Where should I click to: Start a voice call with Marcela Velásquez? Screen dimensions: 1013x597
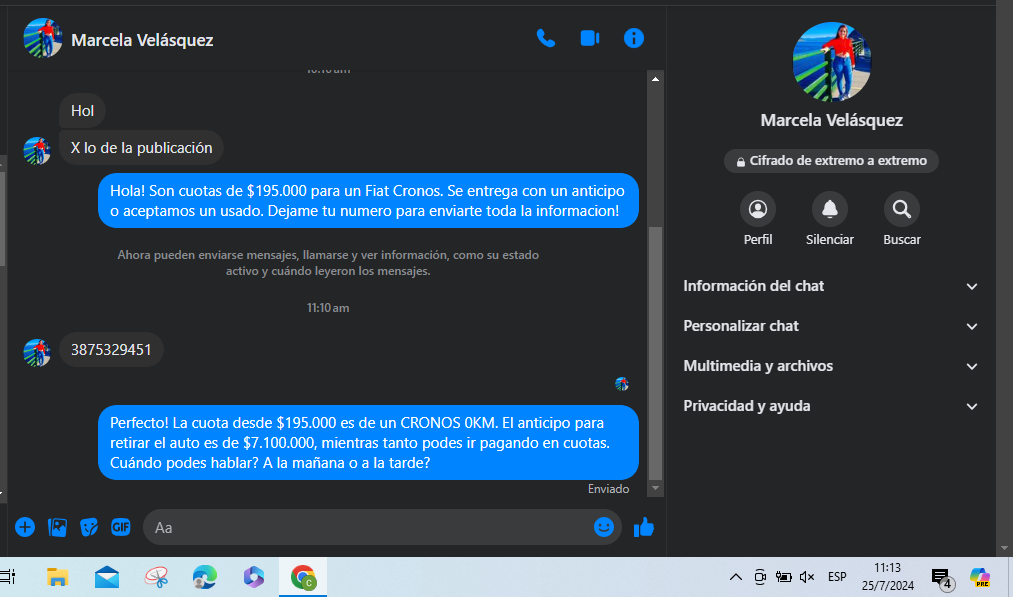pyautogui.click(x=545, y=39)
